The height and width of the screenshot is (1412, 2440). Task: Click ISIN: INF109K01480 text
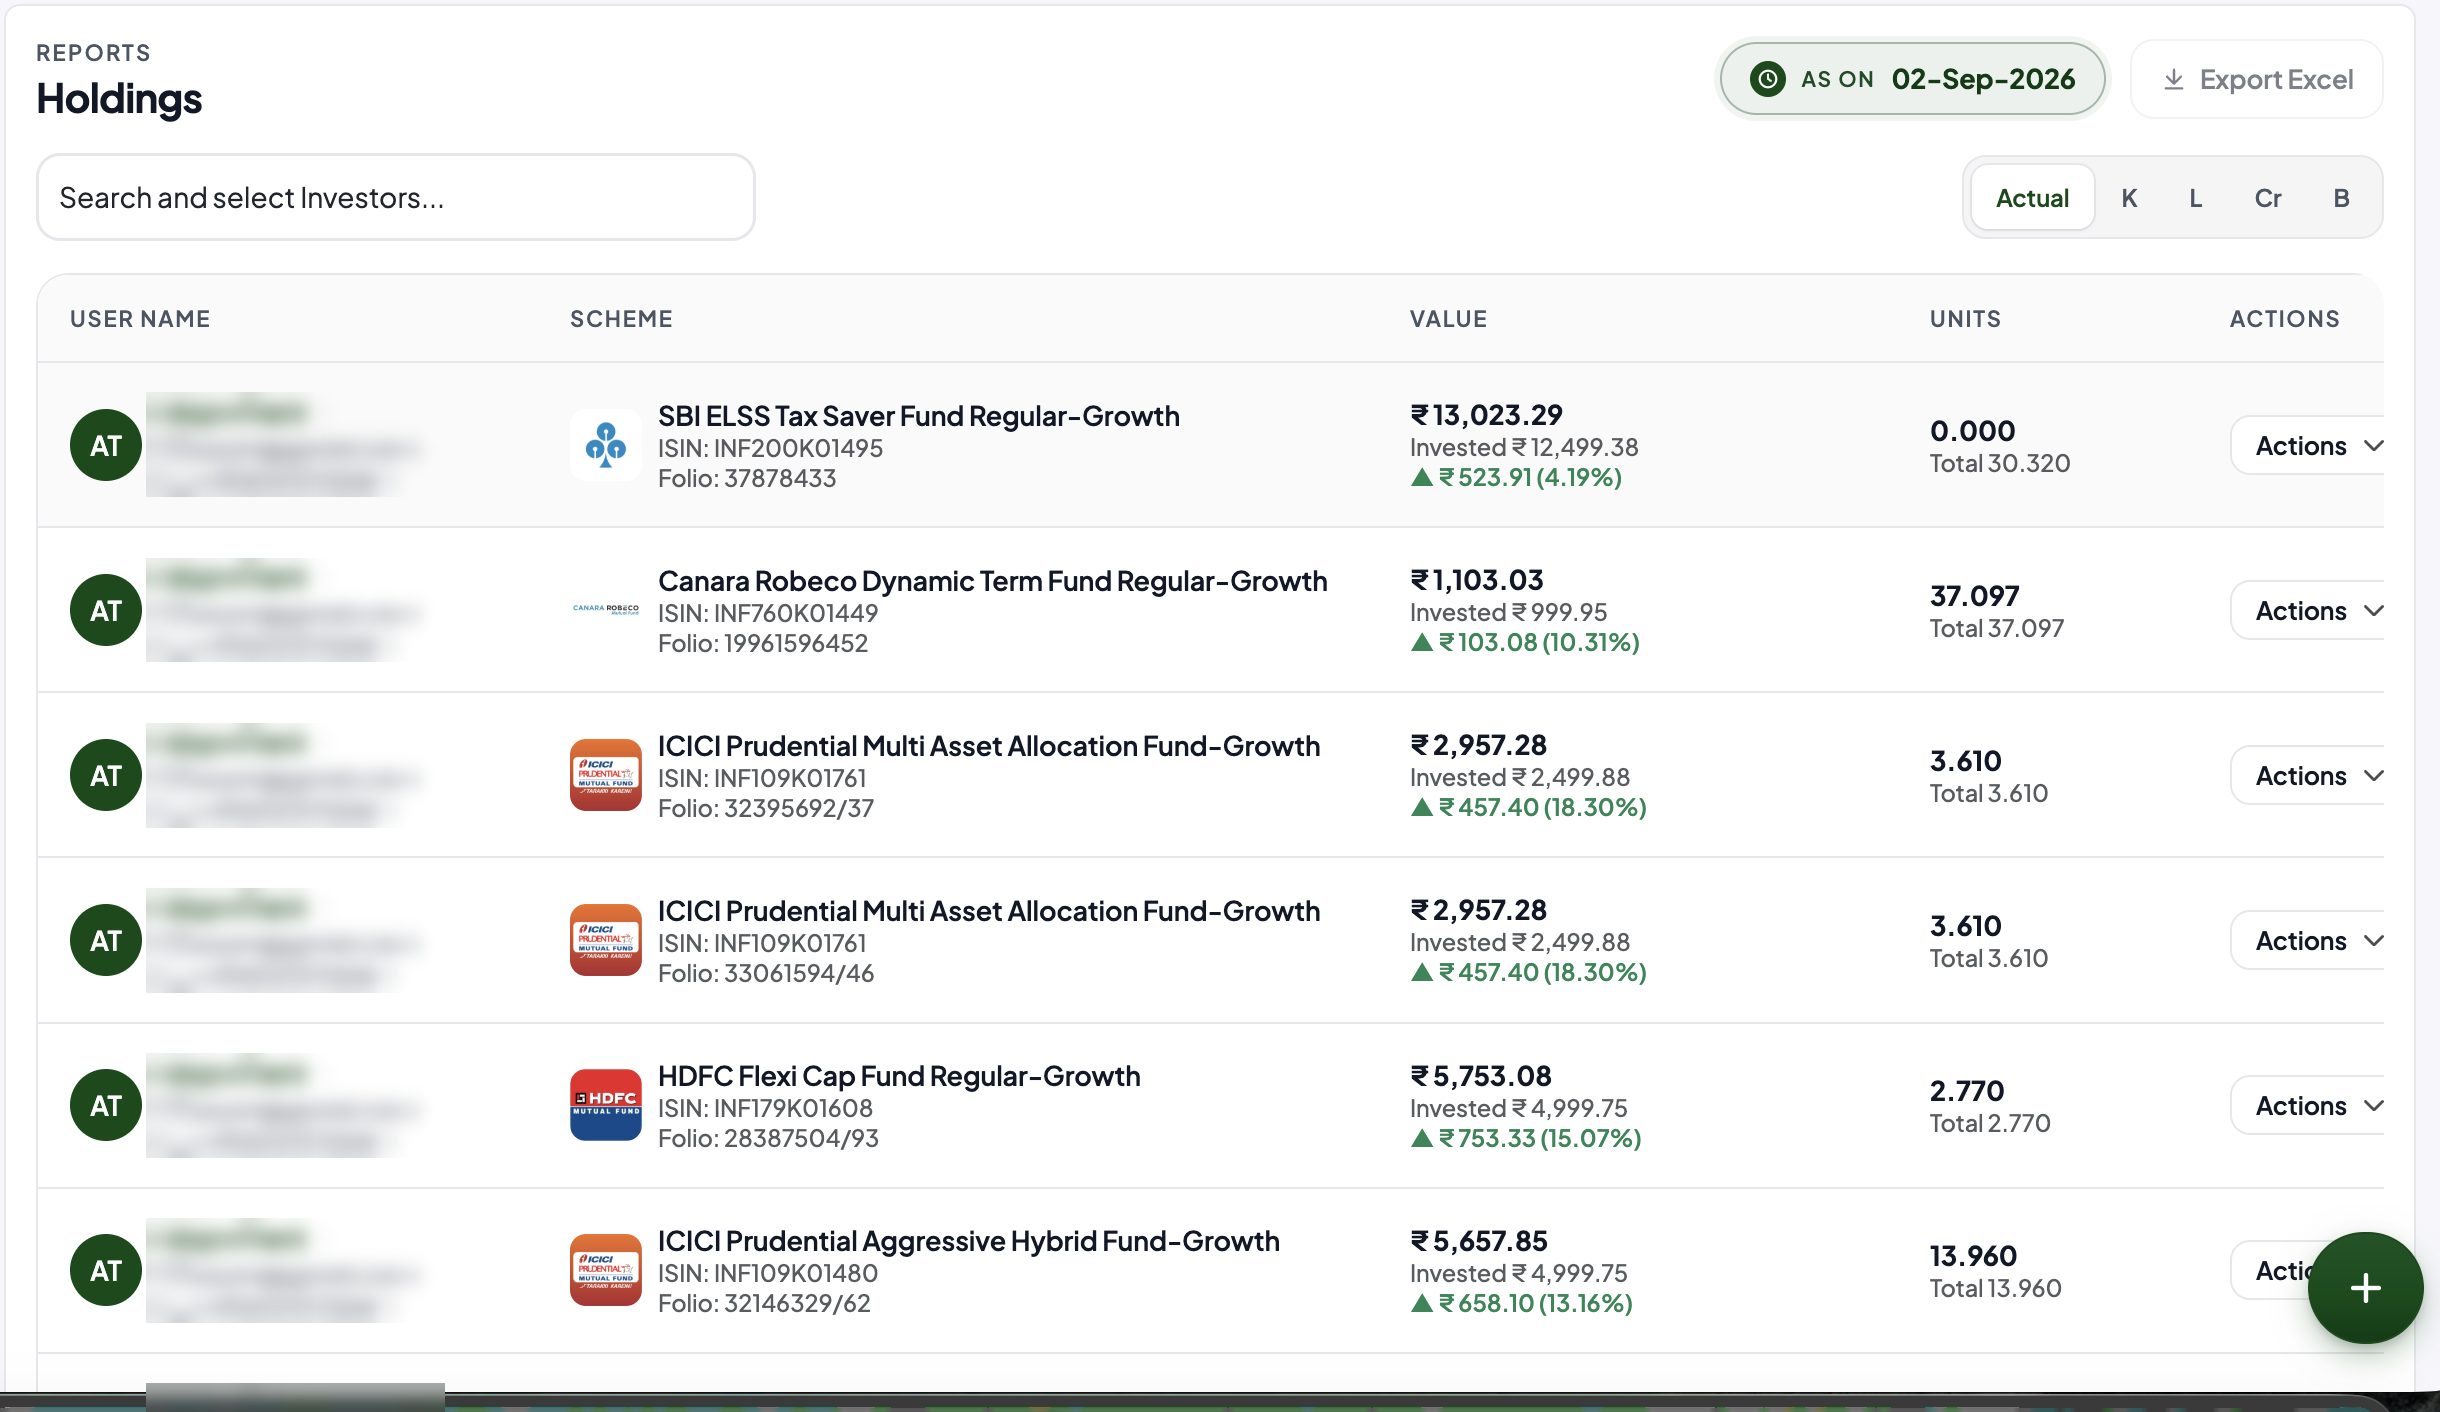tap(768, 1273)
